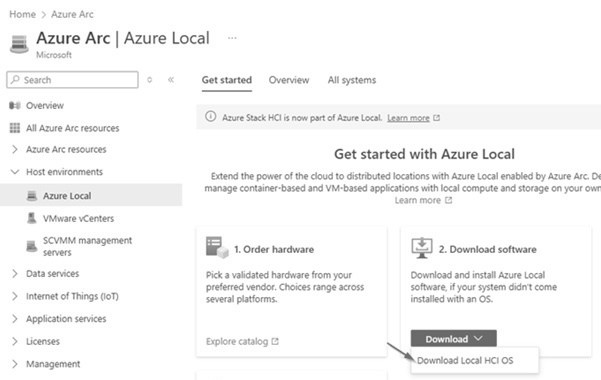Click external link icon under Get started description
This screenshot has height=380, width=601.
pos(448,200)
